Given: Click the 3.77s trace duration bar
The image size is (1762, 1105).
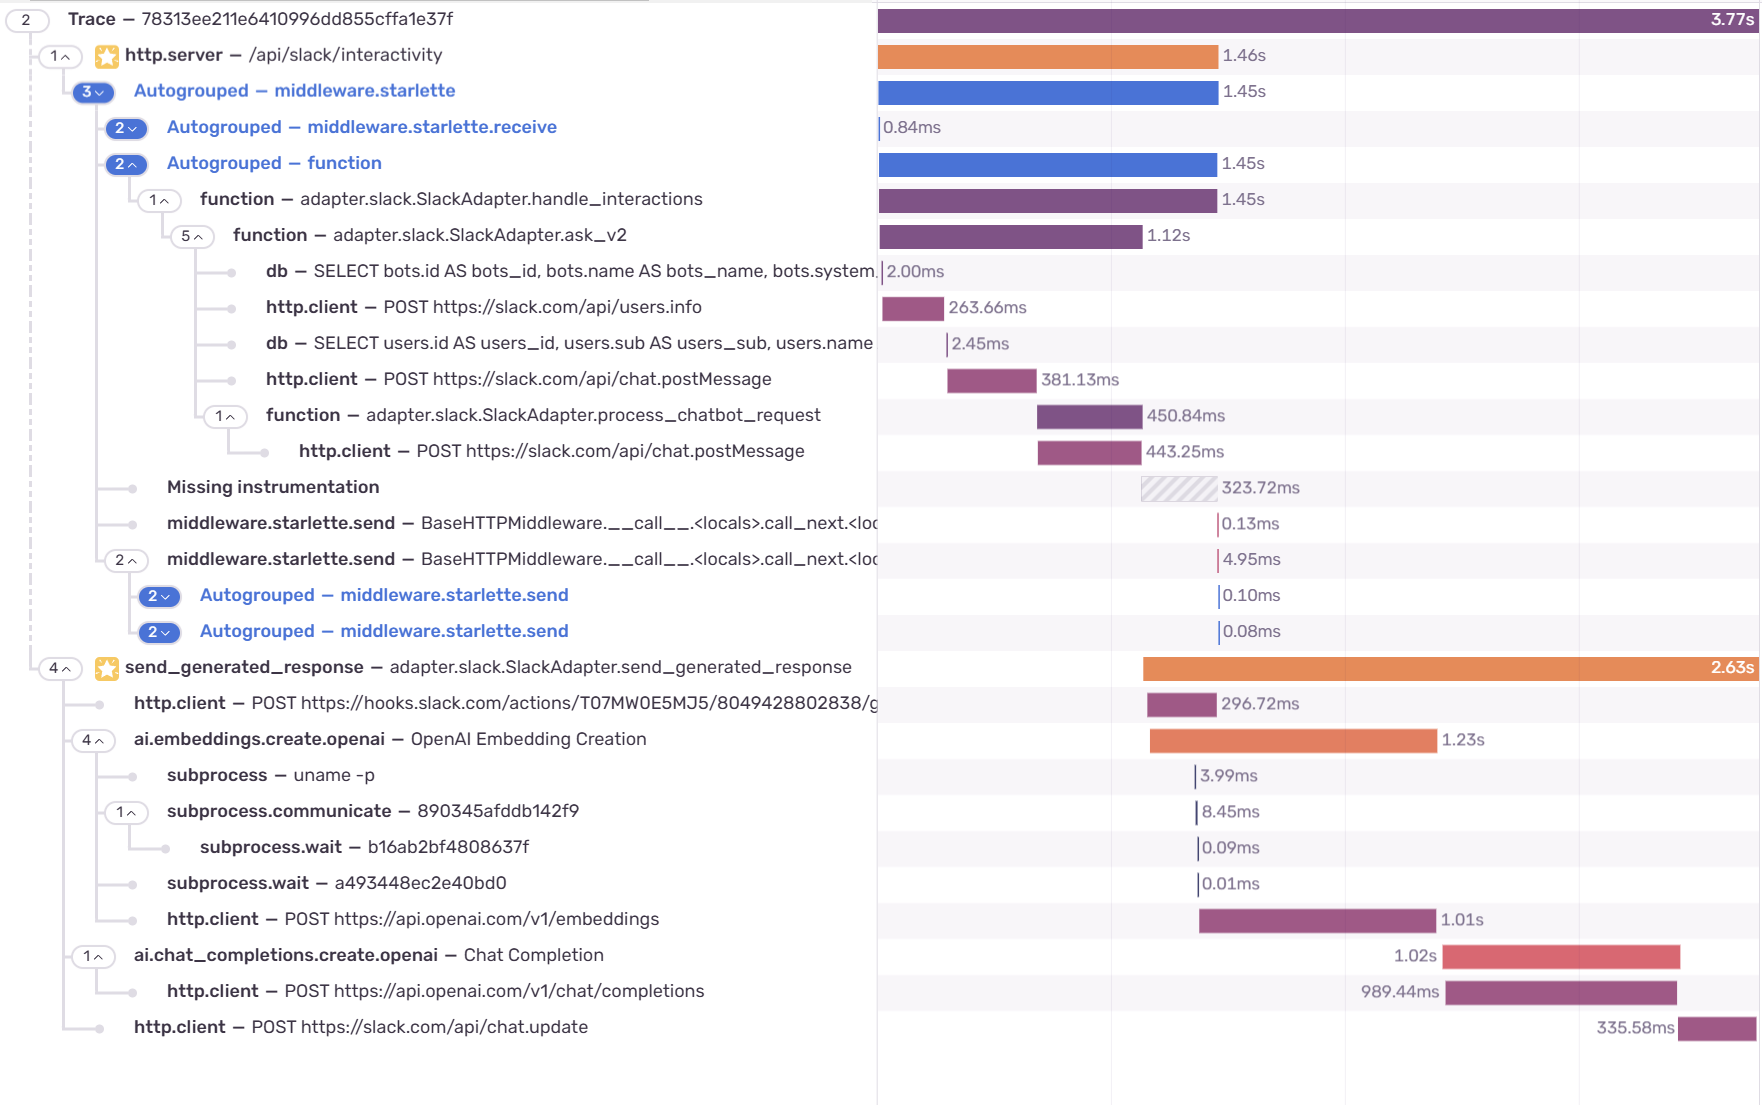Looking at the screenshot, I should [x=1300, y=20].
